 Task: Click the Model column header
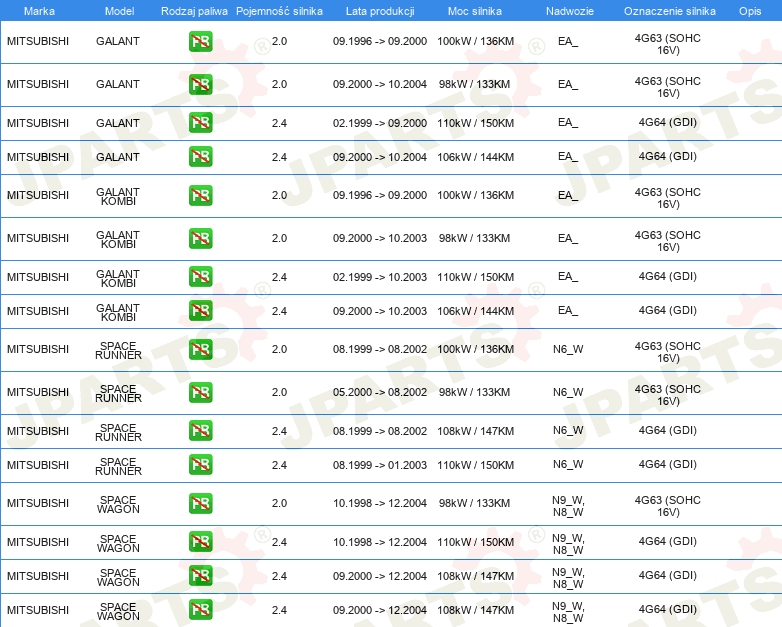119,11
